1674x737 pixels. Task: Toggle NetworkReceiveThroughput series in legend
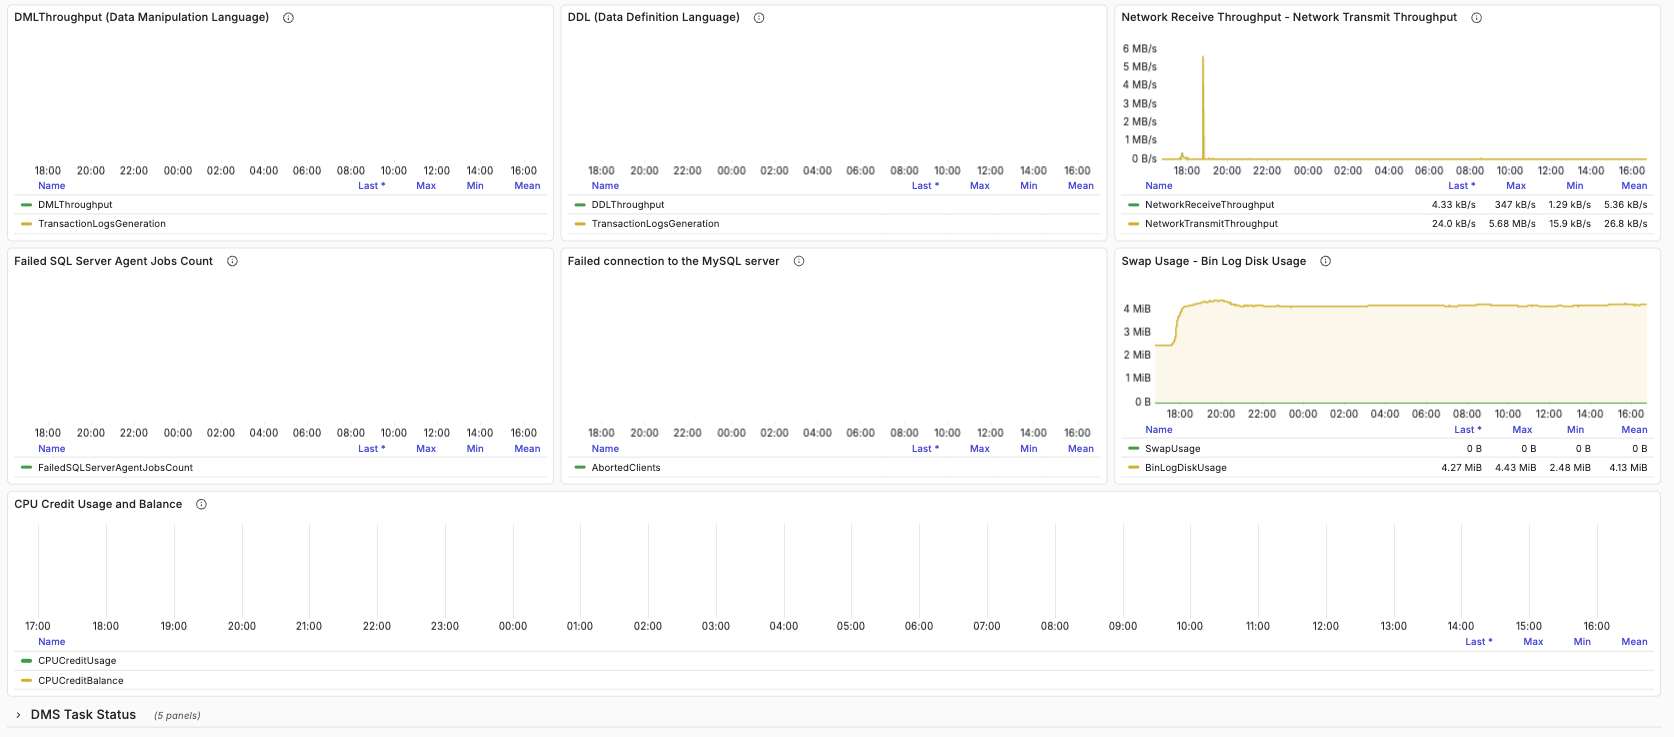coord(1209,205)
